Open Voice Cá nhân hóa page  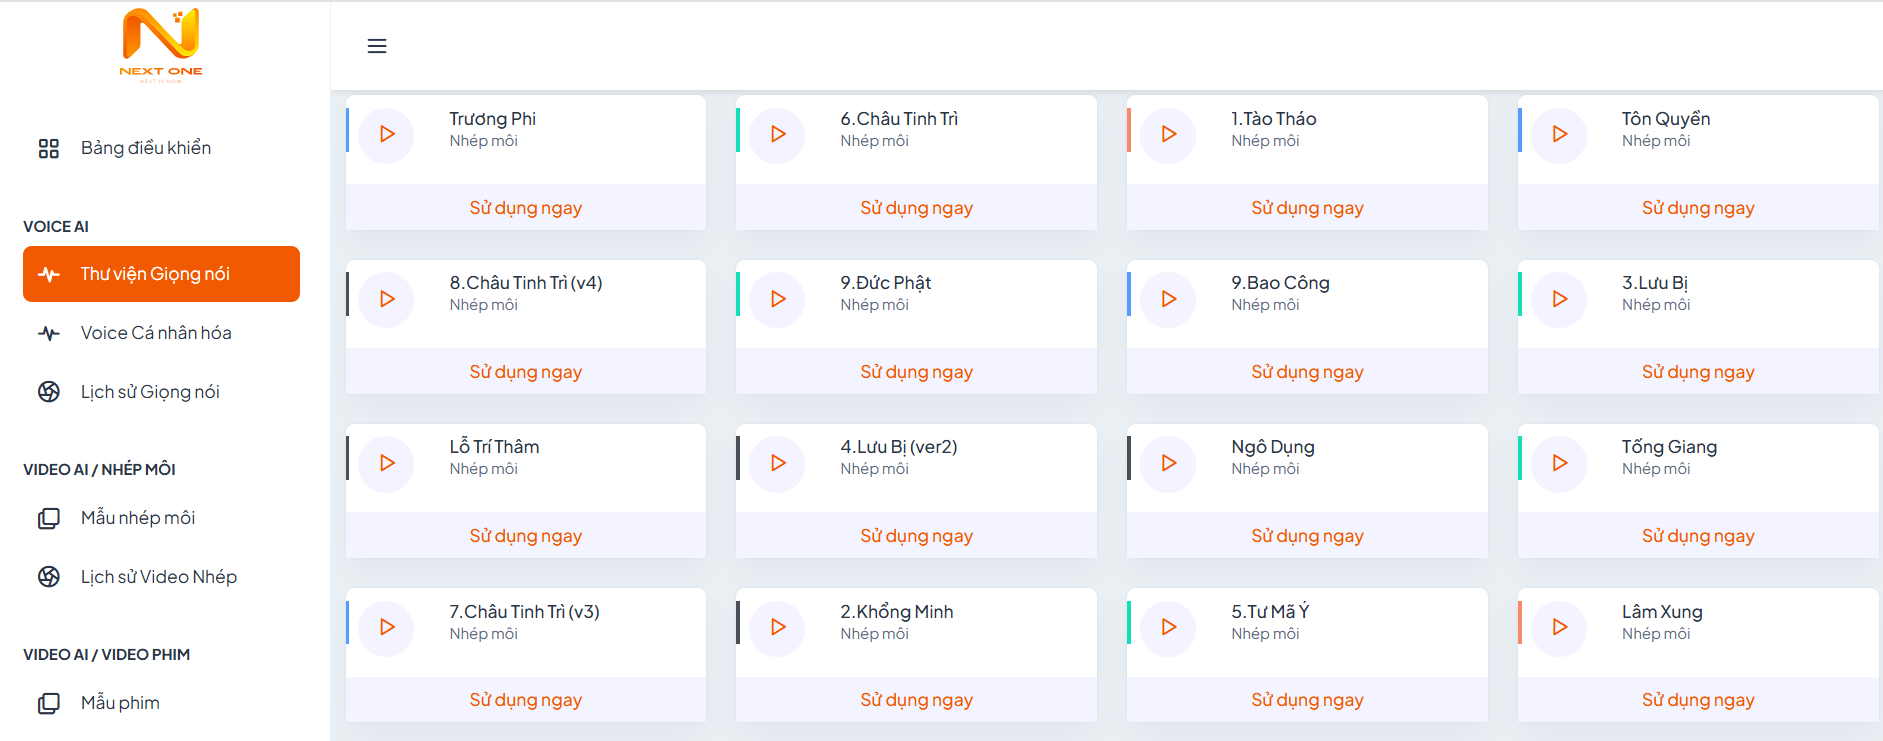click(156, 333)
